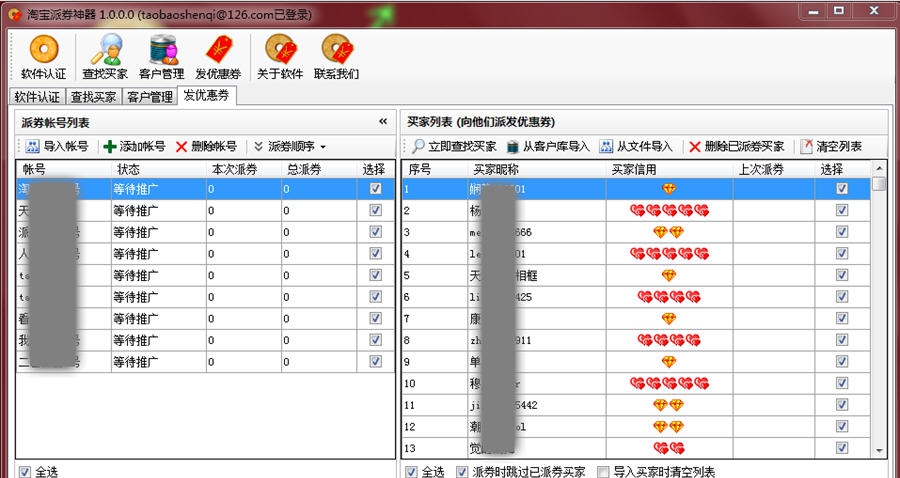Uncheck the last account row checkbox
The height and width of the screenshot is (478, 900).
click(x=375, y=362)
